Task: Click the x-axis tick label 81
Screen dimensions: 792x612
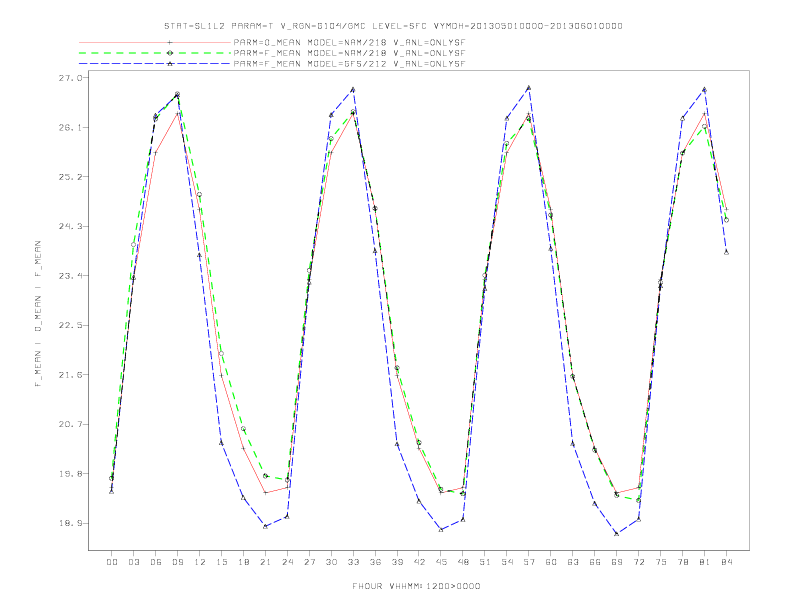Action: coord(705,562)
